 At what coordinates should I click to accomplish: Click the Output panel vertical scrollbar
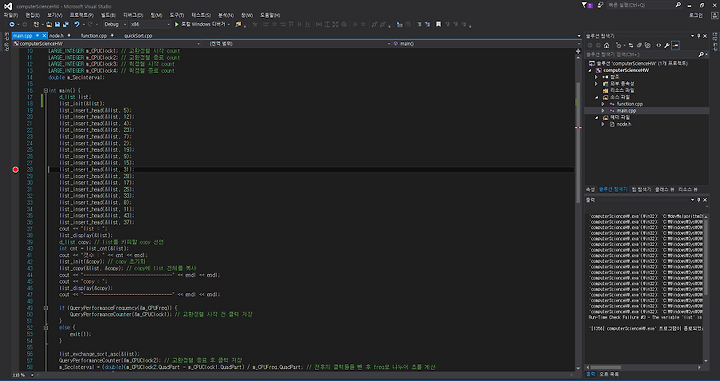pos(707,288)
